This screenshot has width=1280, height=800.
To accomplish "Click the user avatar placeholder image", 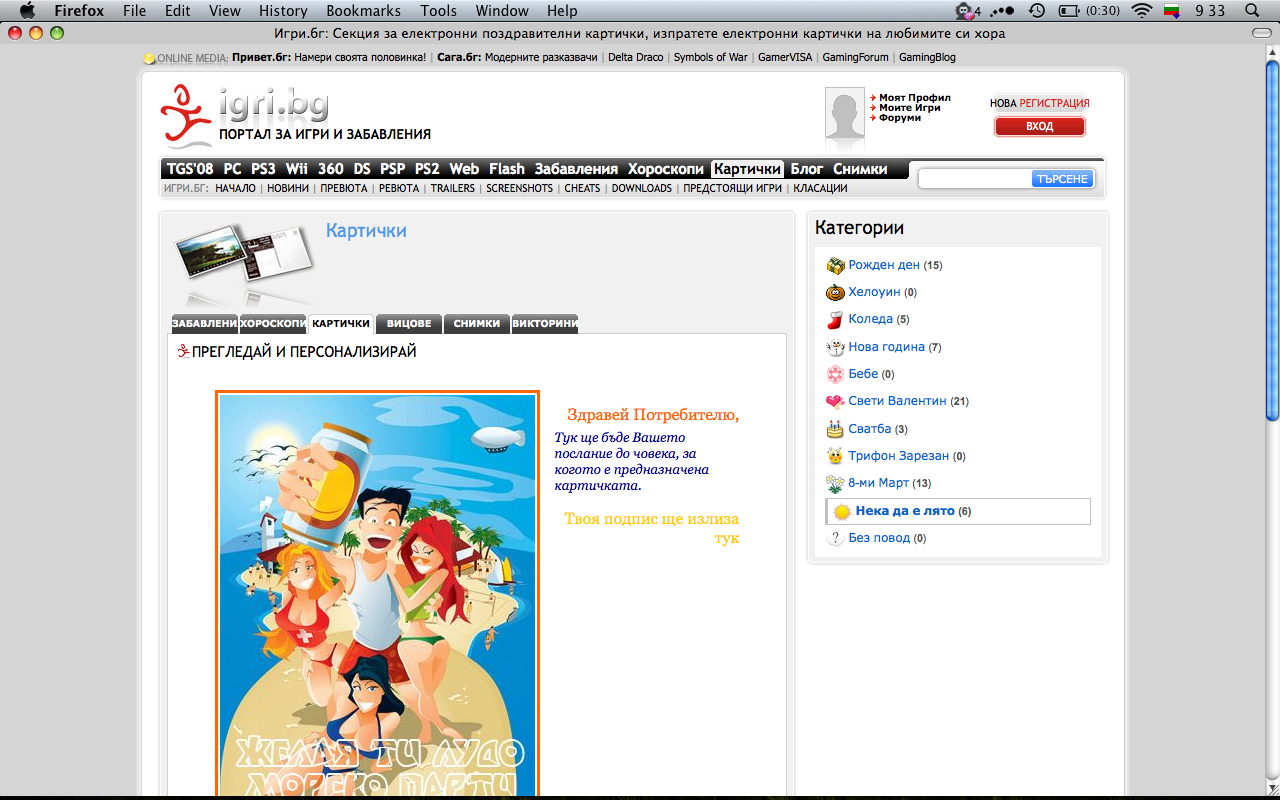I will (844, 112).
